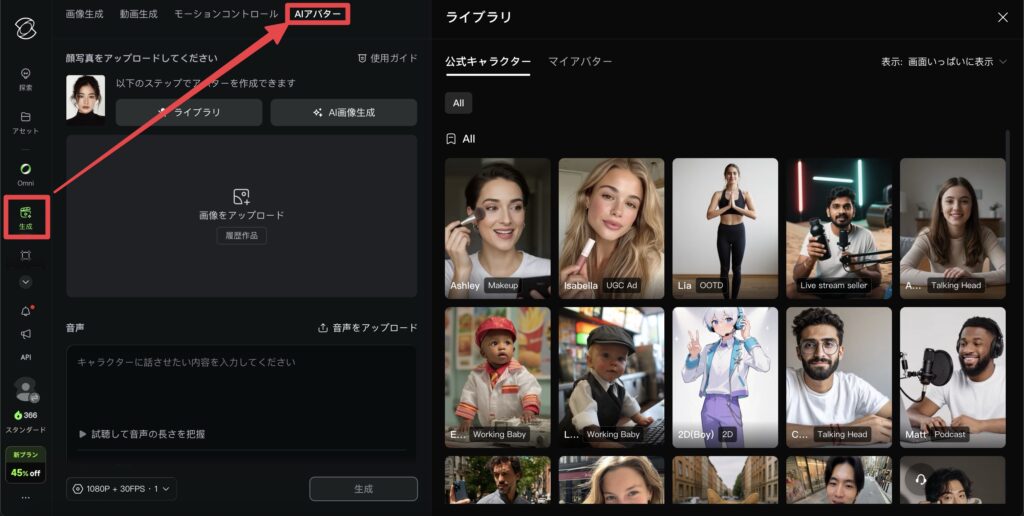Screen dimensions: 1024x516
Task: Click the AI画像生成 button
Action: pos(343,113)
